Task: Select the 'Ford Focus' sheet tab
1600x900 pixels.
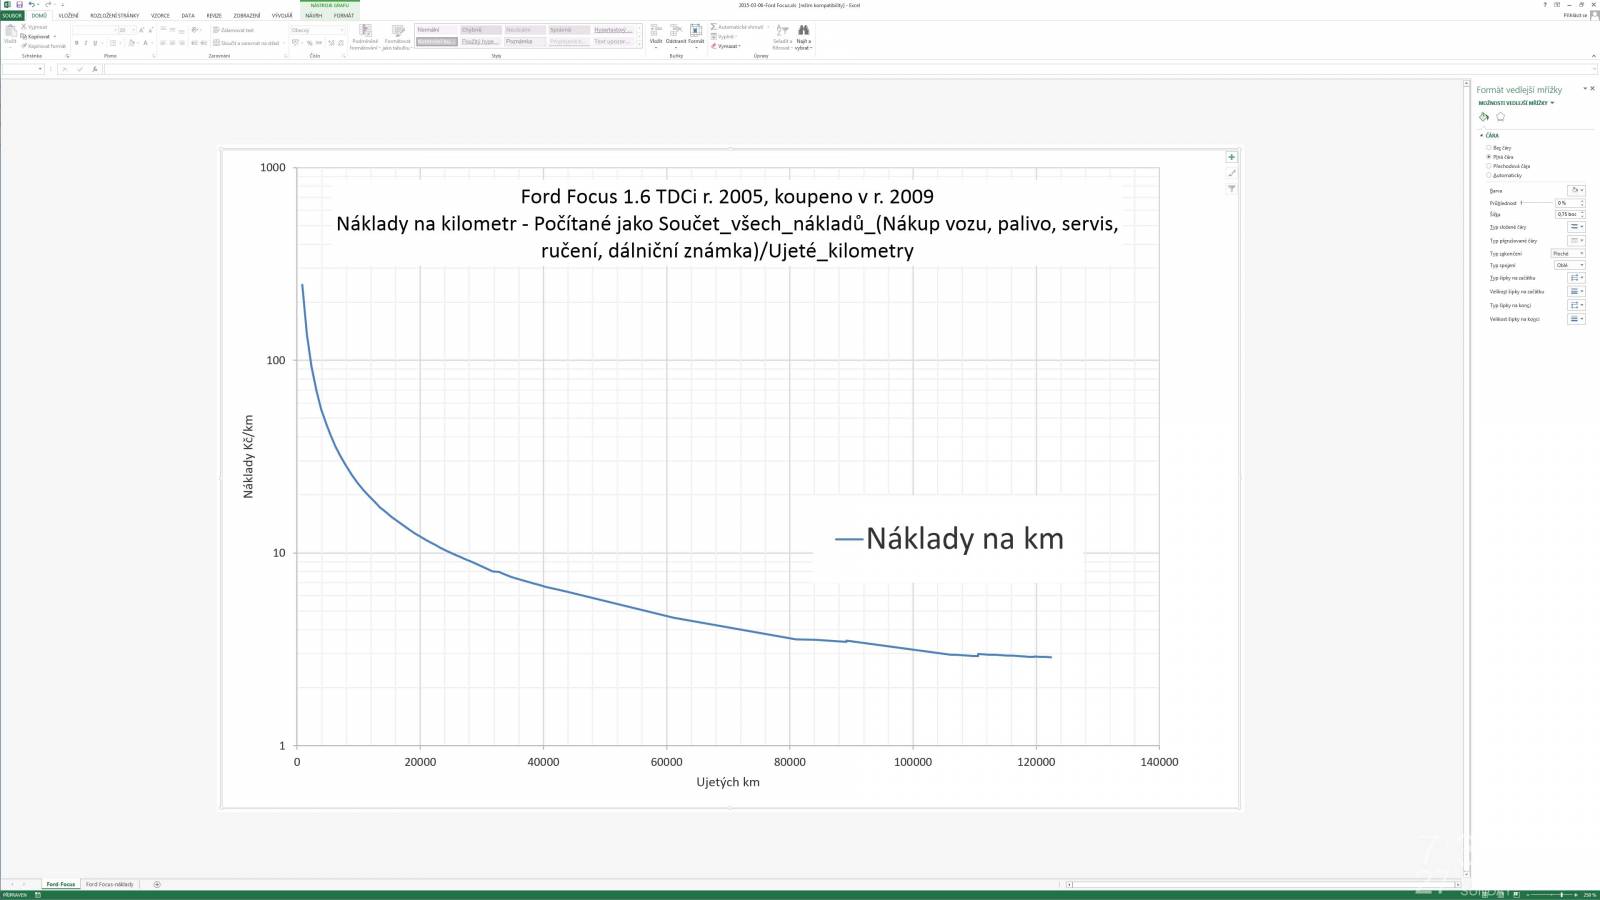Action: [x=60, y=884]
